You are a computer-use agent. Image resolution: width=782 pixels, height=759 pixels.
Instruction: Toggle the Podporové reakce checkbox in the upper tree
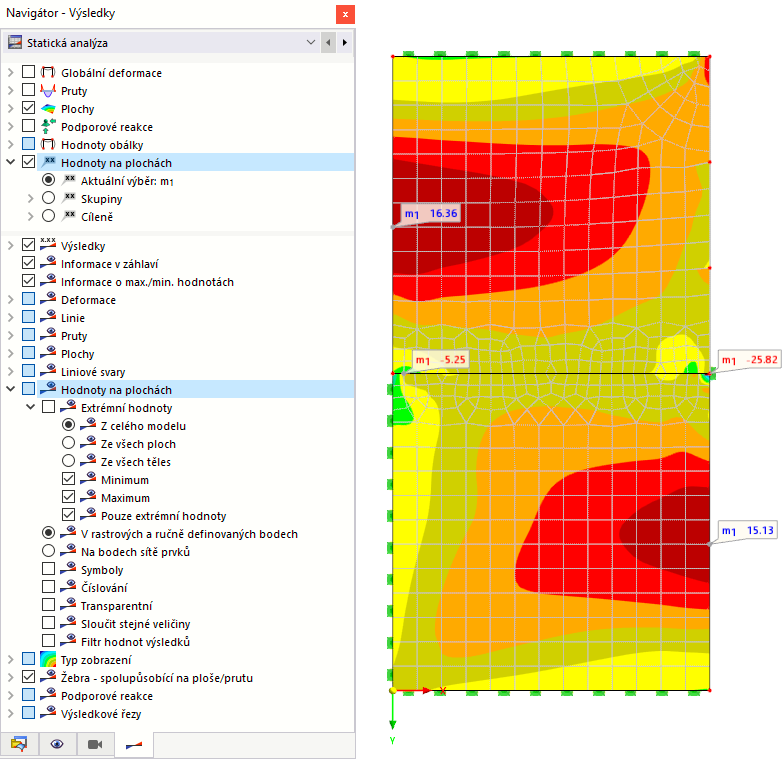click(x=28, y=126)
